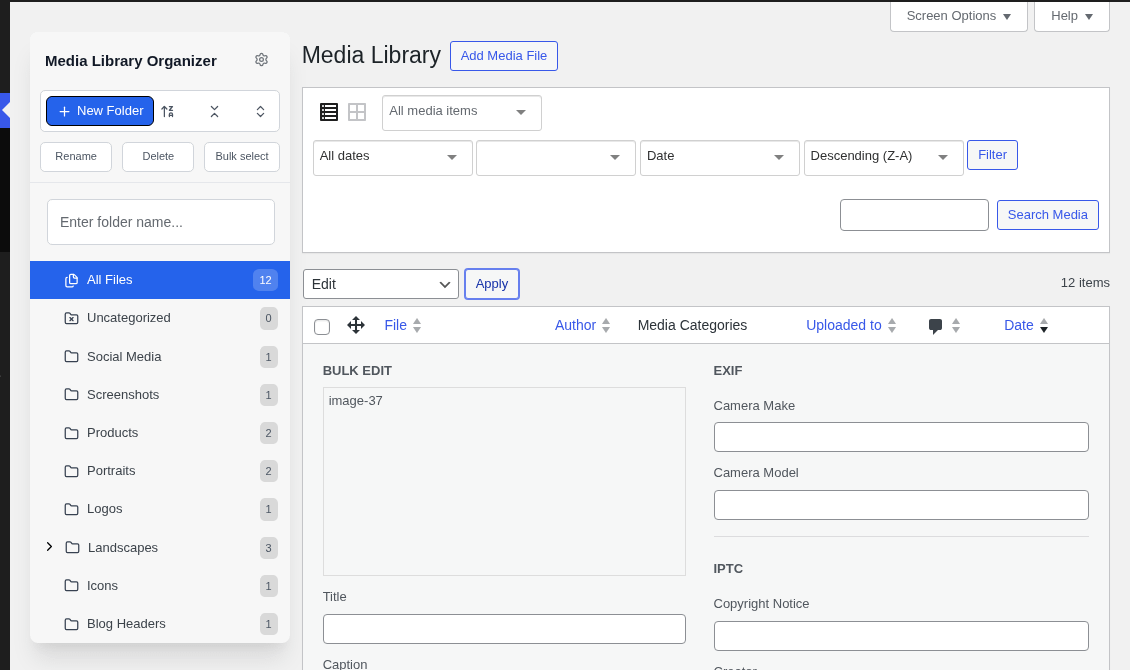Switch to list view
The width and height of the screenshot is (1130, 670).
(x=329, y=111)
